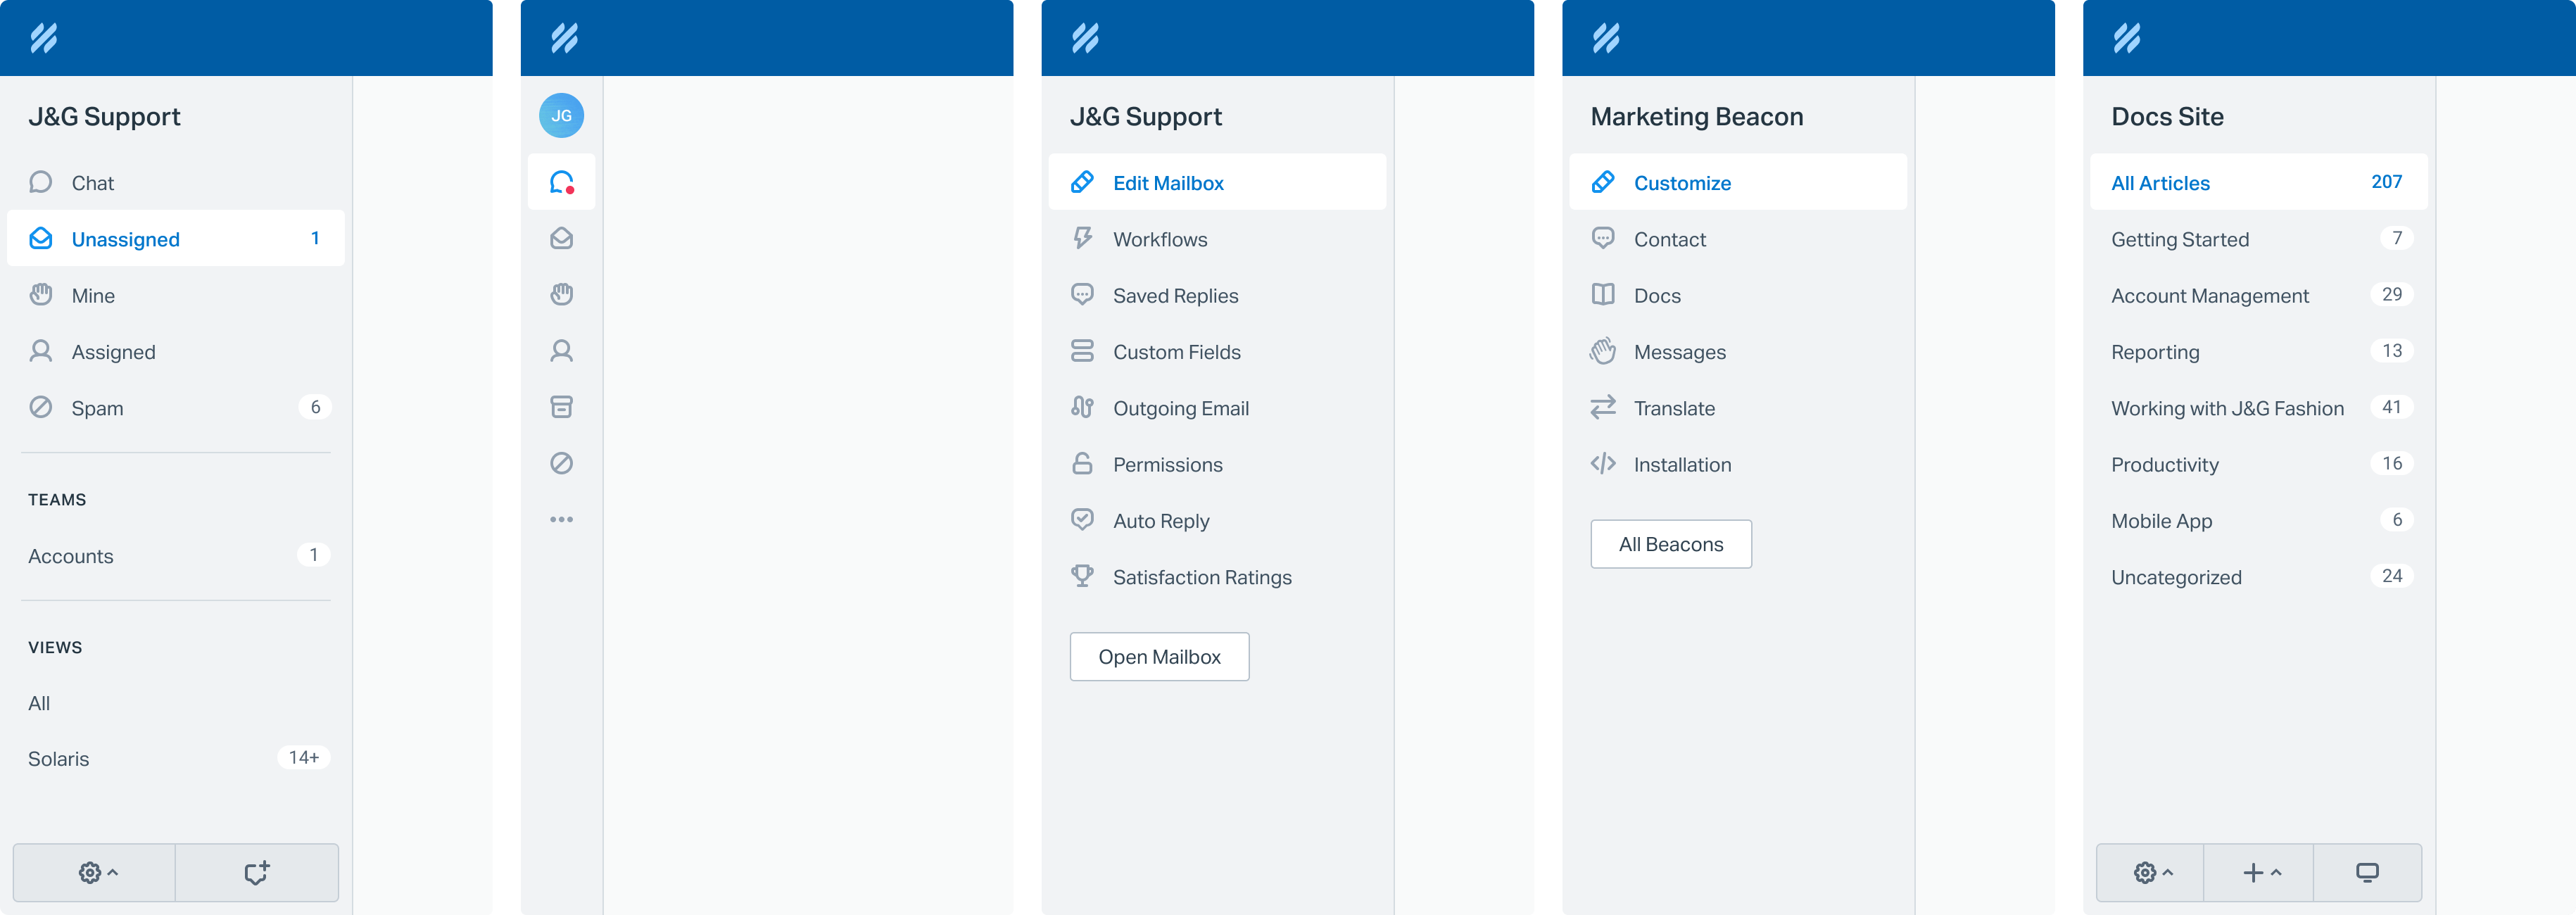Select Translate in Marketing Beacon menu
The height and width of the screenshot is (915, 2576).
[x=1673, y=408]
